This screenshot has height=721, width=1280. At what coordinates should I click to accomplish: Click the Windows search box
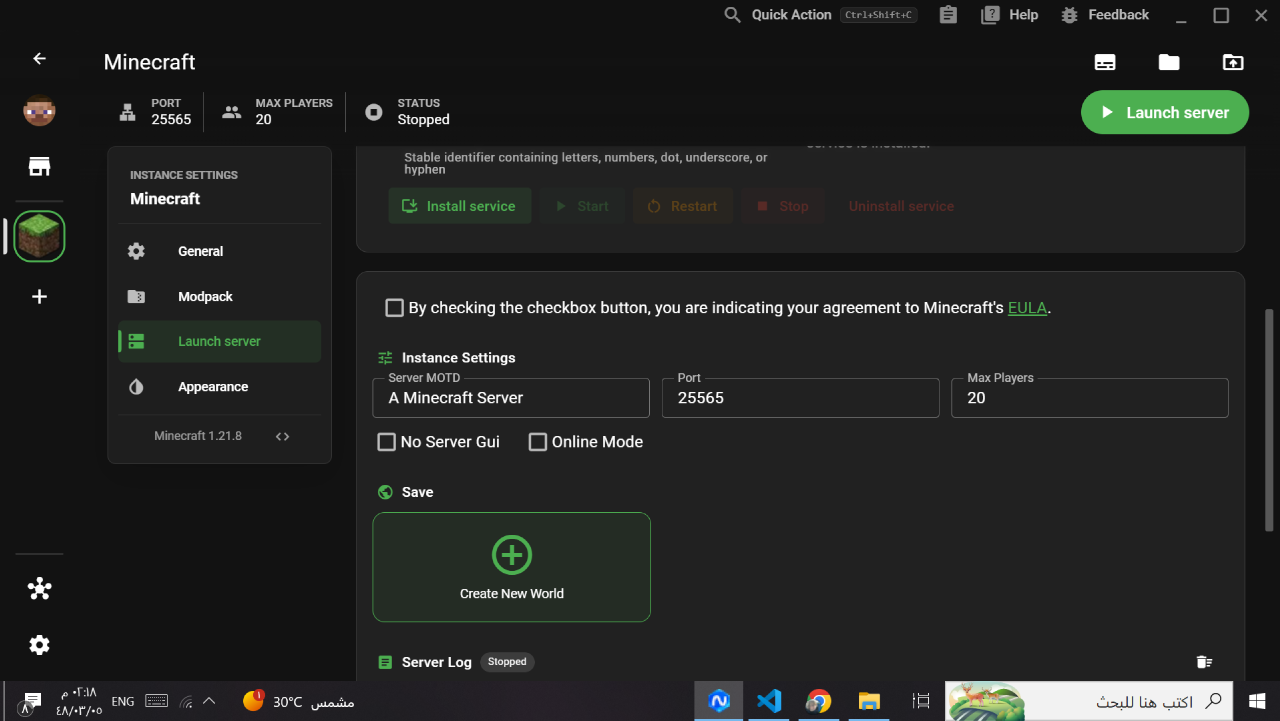tap(1089, 701)
